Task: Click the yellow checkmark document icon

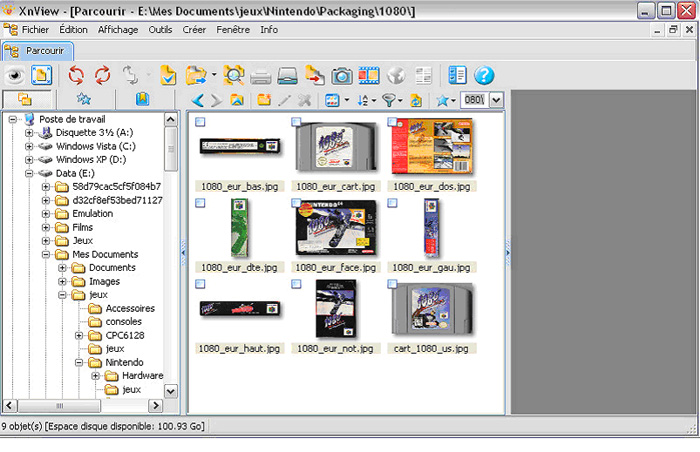Action: [x=168, y=75]
